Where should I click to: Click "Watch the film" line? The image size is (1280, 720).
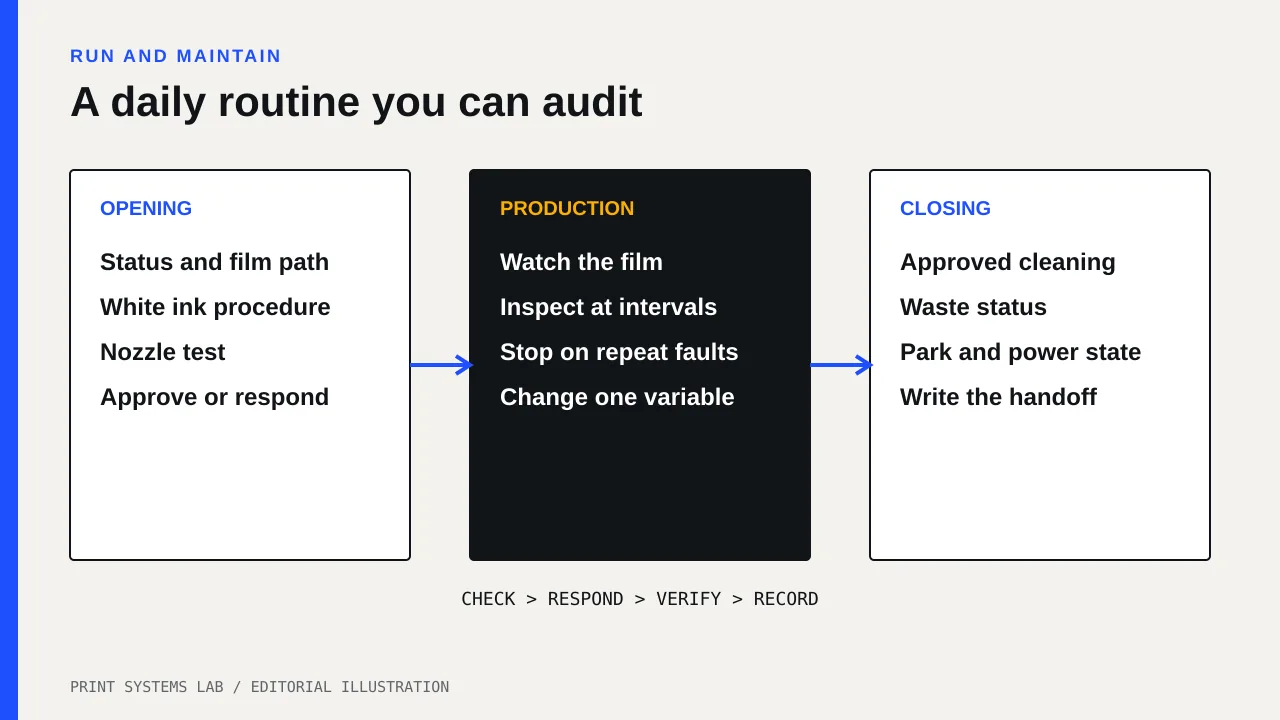[x=581, y=262]
